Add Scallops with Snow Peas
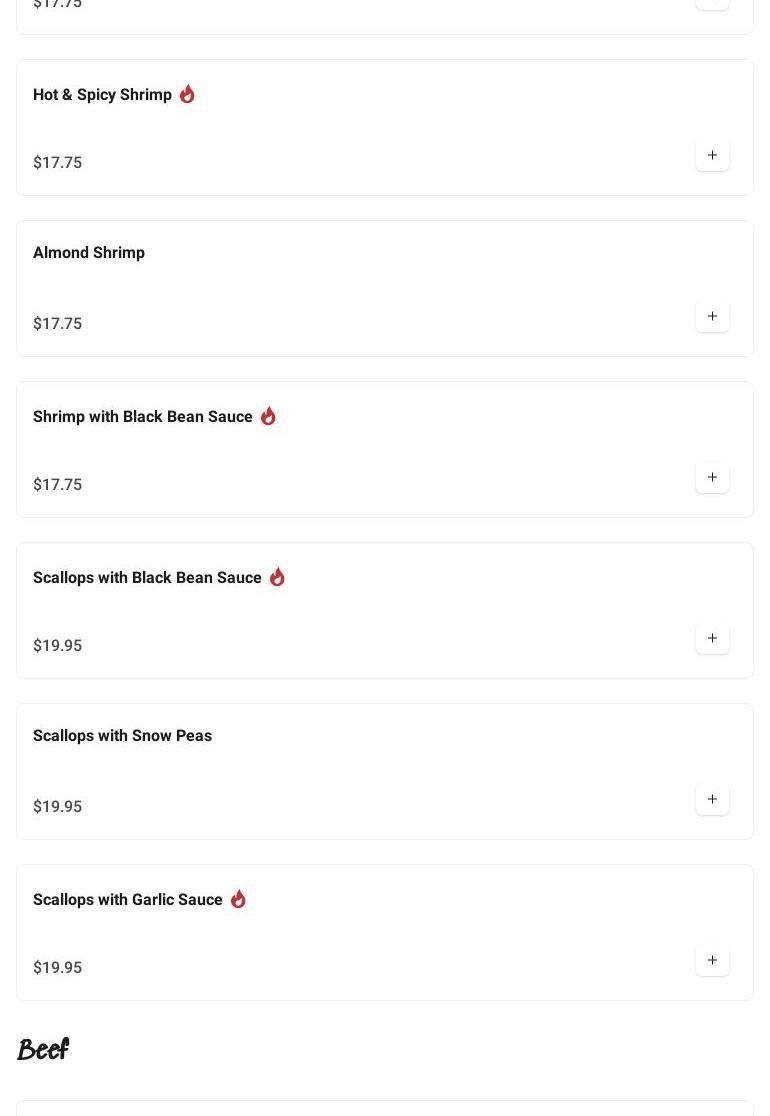 (x=712, y=800)
